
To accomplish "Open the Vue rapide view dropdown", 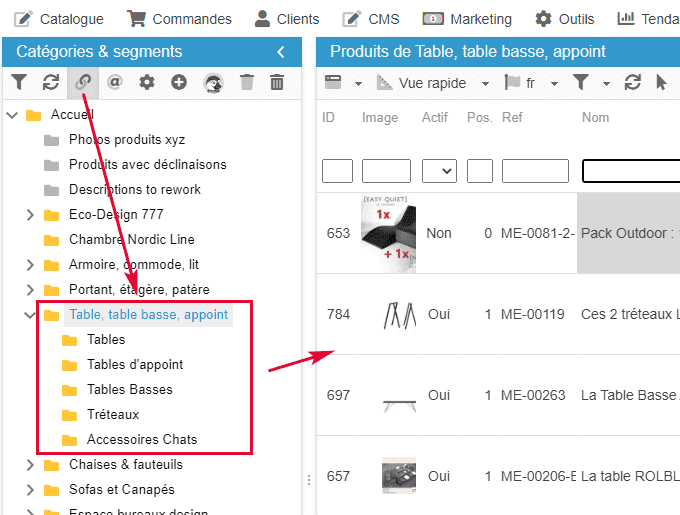I will pos(485,84).
